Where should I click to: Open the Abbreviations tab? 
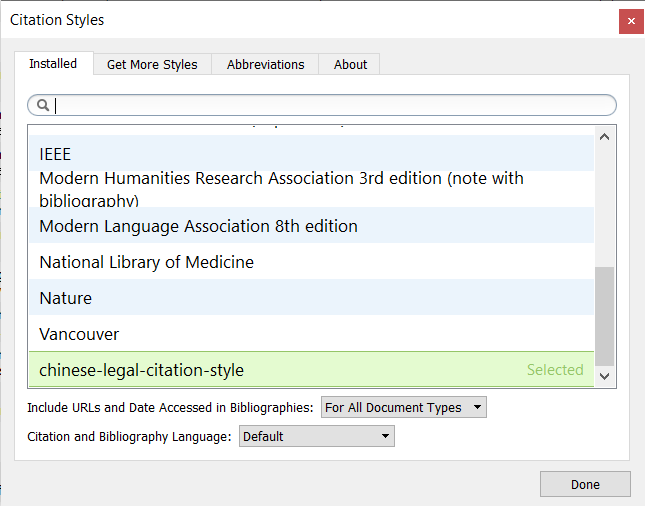[265, 65]
